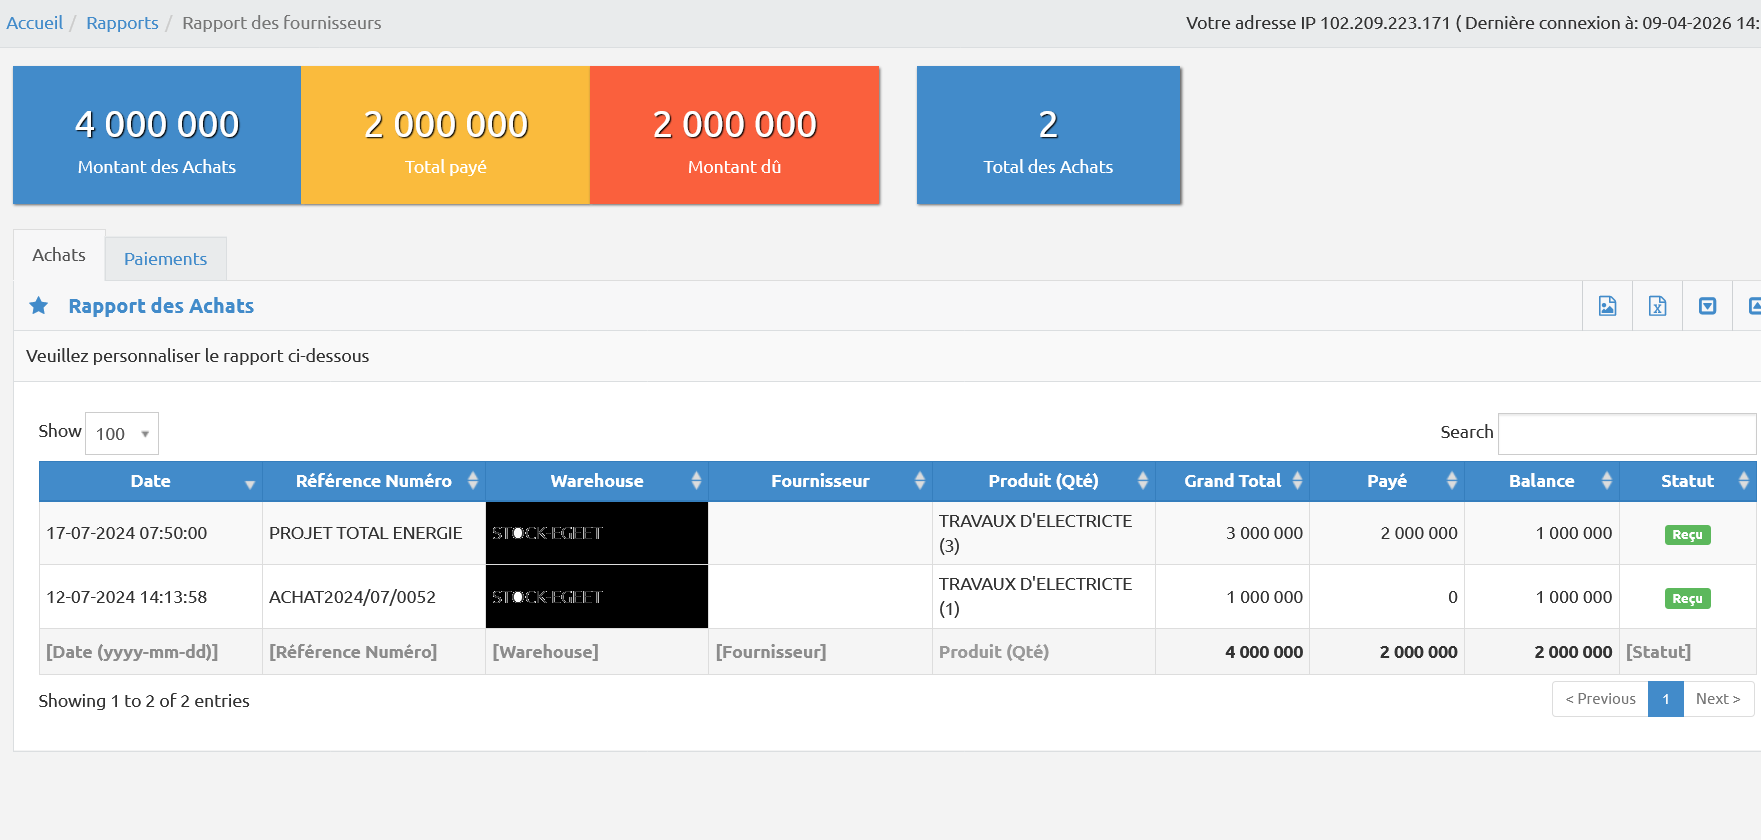Click the caret-down toggle icon in report header
Image resolution: width=1761 pixels, height=840 pixels.
pos(1707,306)
